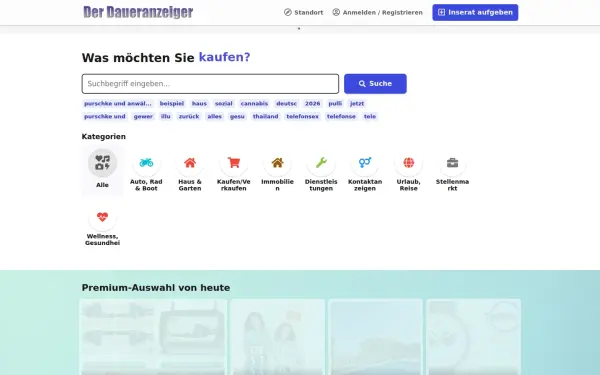
Task: Click the plus icon in Inserat aufgeben
Action: (441, 12)
